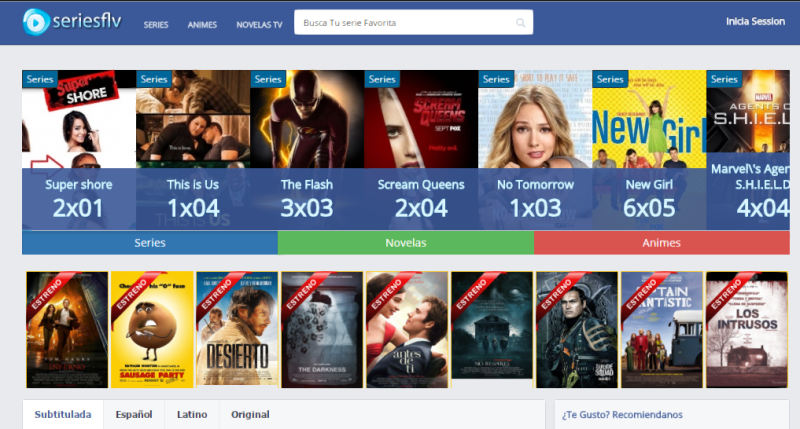Open New Girl 6x05 episode card

(x=649, y=149)
